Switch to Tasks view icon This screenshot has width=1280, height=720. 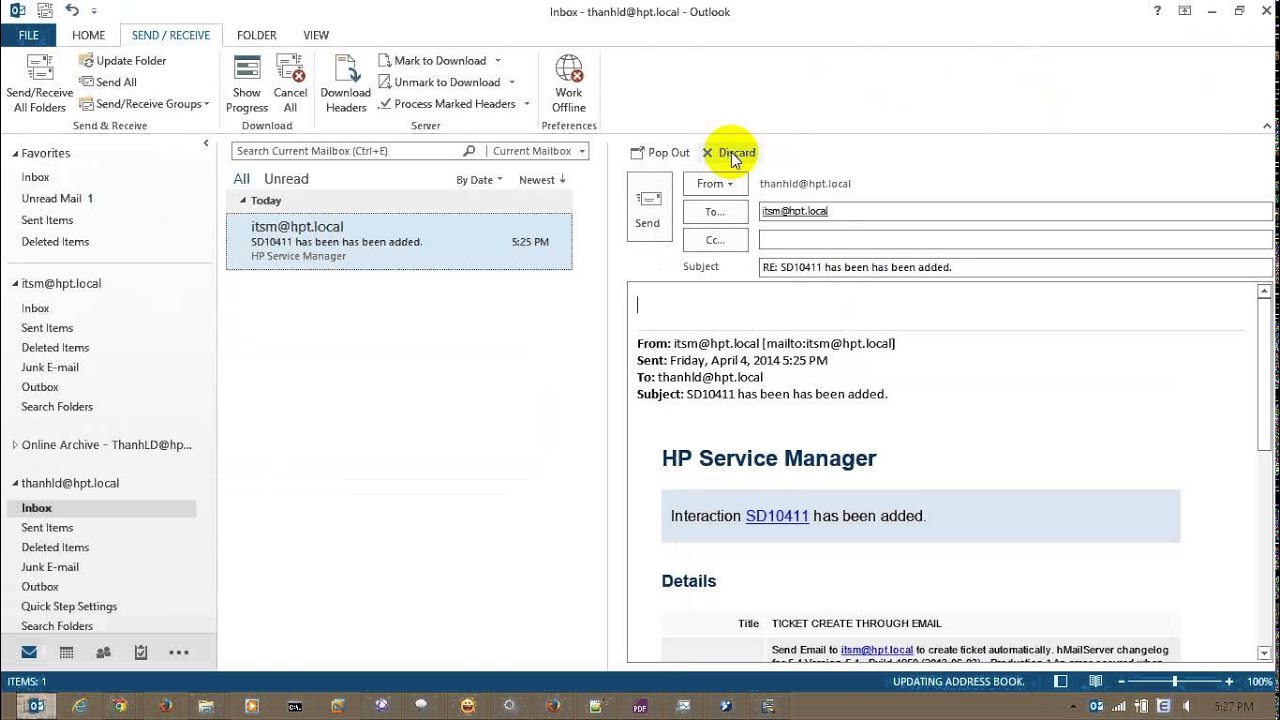tap(141, 652)
